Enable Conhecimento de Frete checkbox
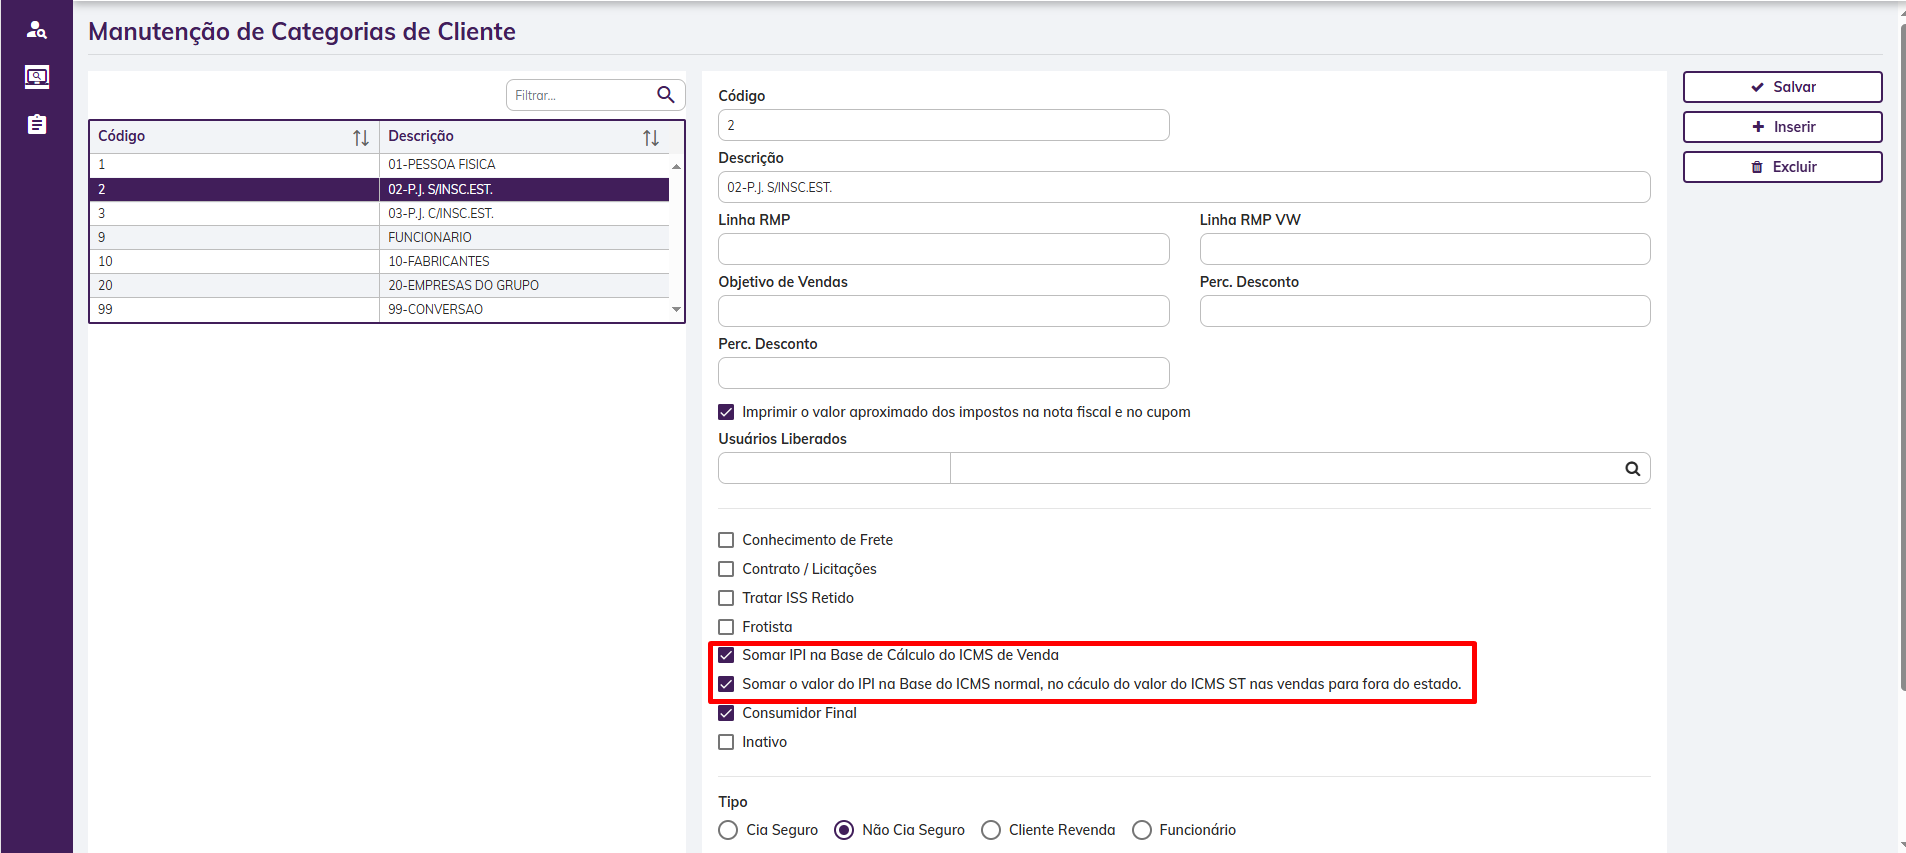The height and width of the screenshot is (853, 1906). point(726,540)
